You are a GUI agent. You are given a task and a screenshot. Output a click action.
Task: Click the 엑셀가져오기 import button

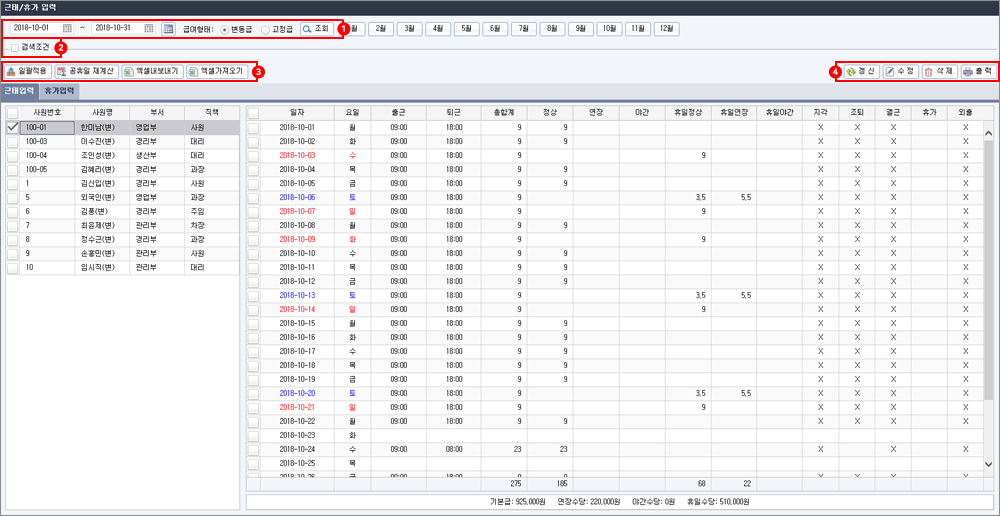click(217, 71)
